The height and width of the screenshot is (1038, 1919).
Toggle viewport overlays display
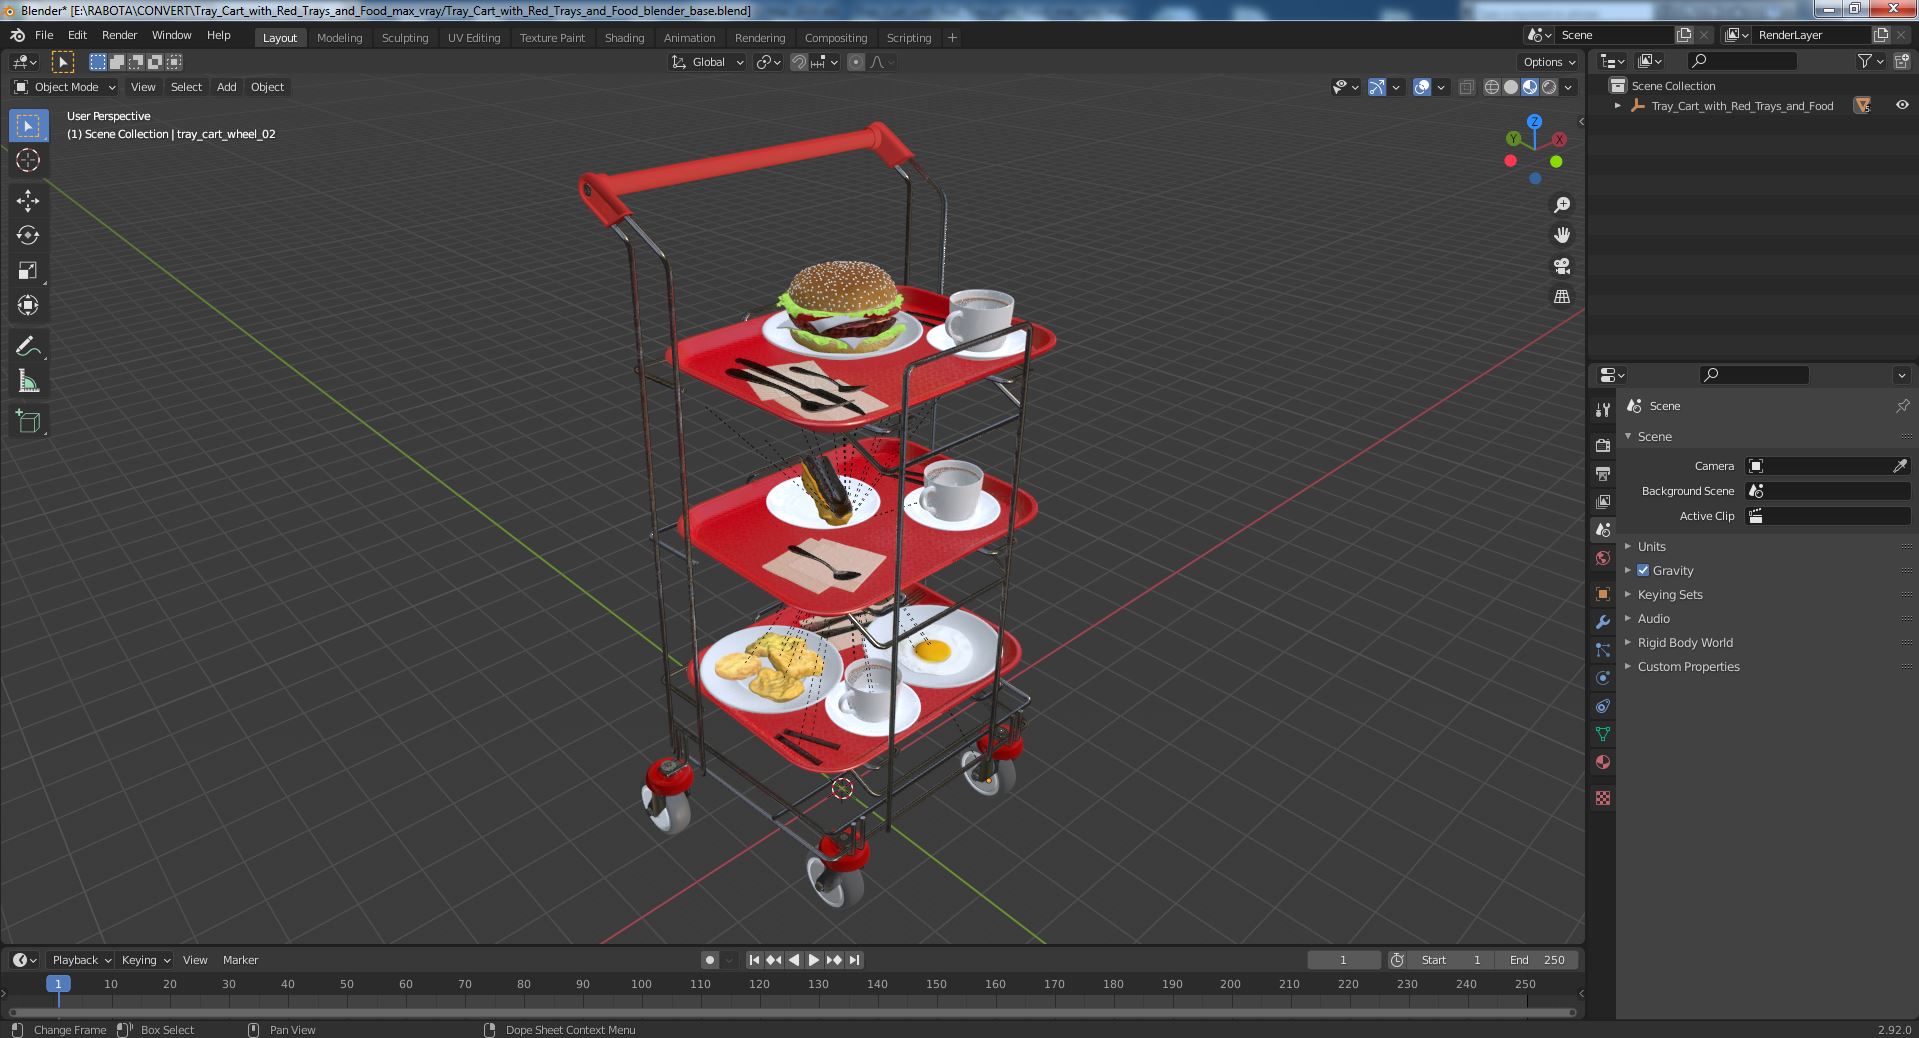click(x=1422, y=87)
